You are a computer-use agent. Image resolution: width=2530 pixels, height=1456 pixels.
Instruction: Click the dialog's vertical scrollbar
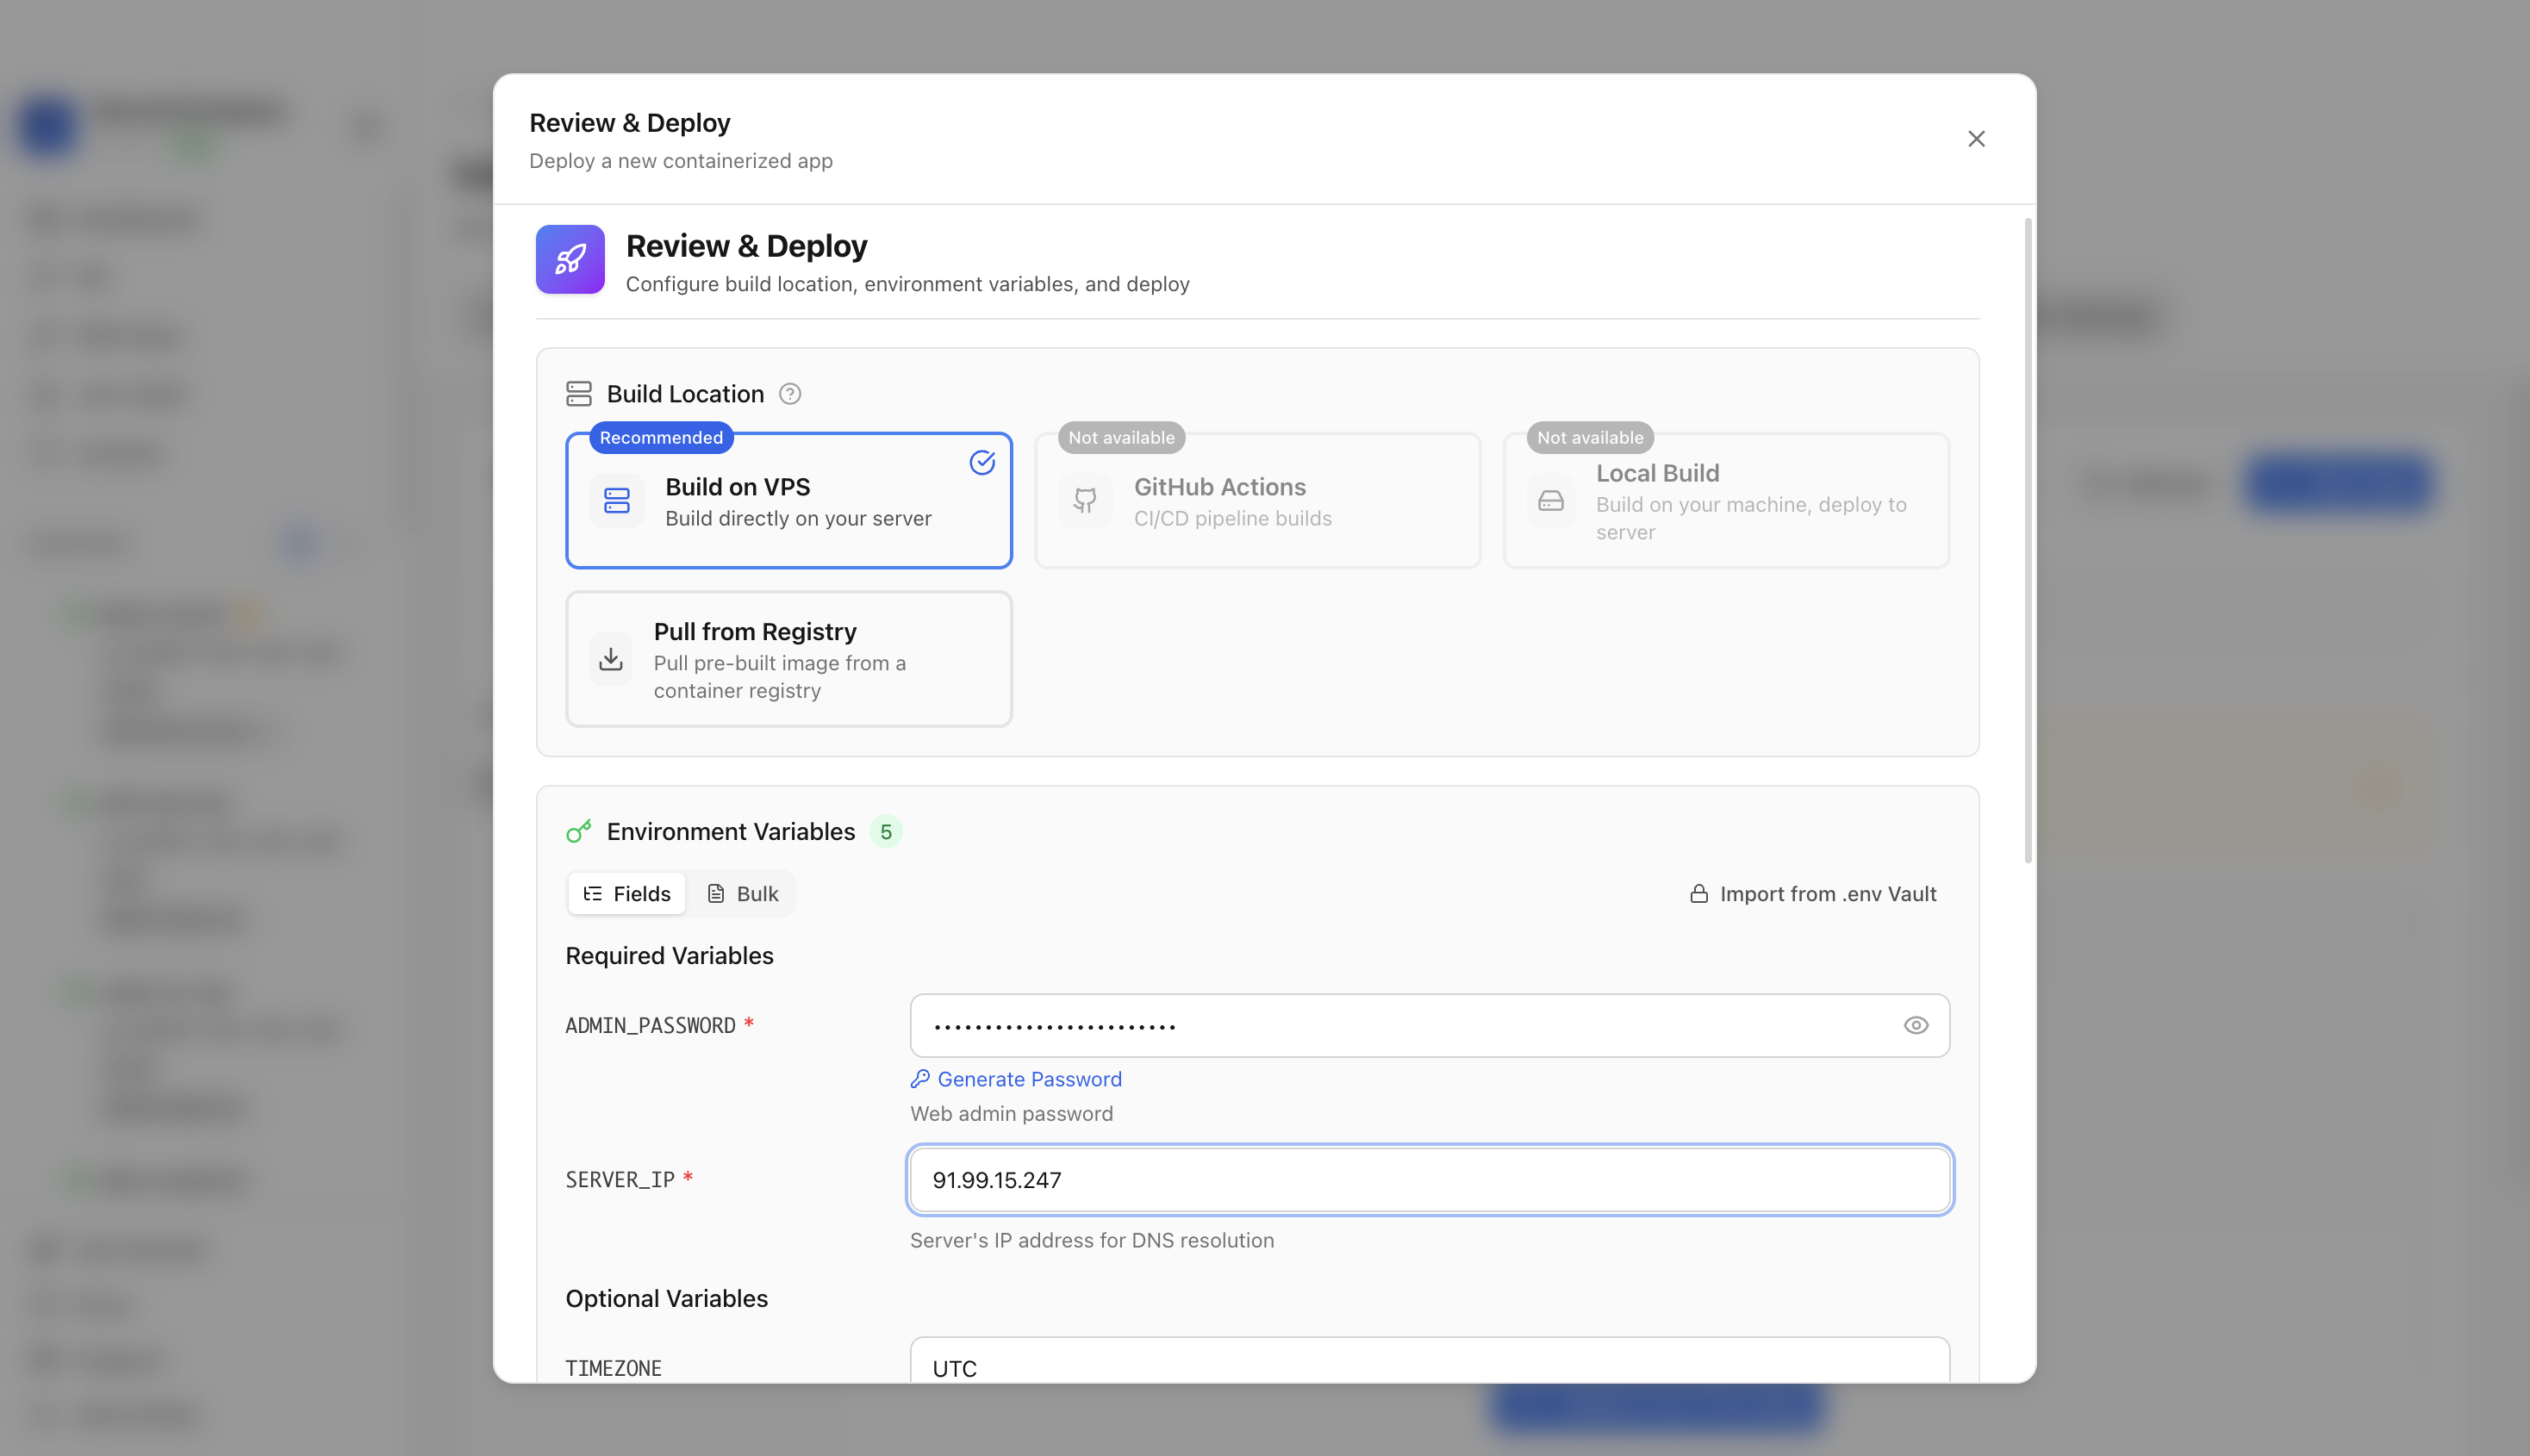(x=2028, y=540)
